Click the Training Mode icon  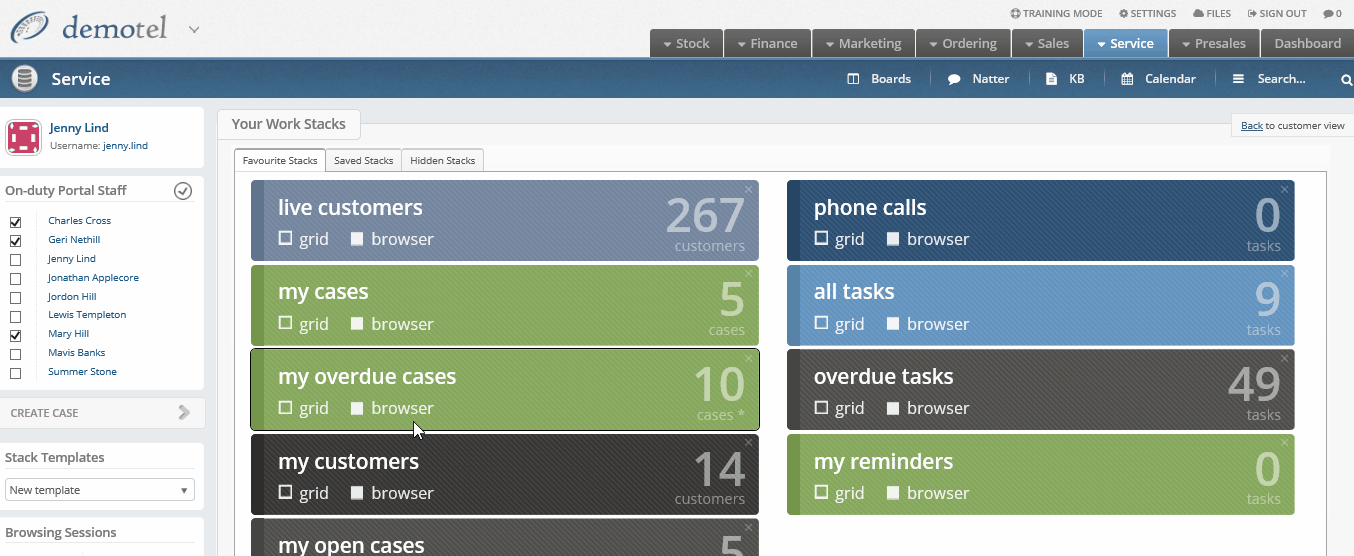(x=1015, y=14)
